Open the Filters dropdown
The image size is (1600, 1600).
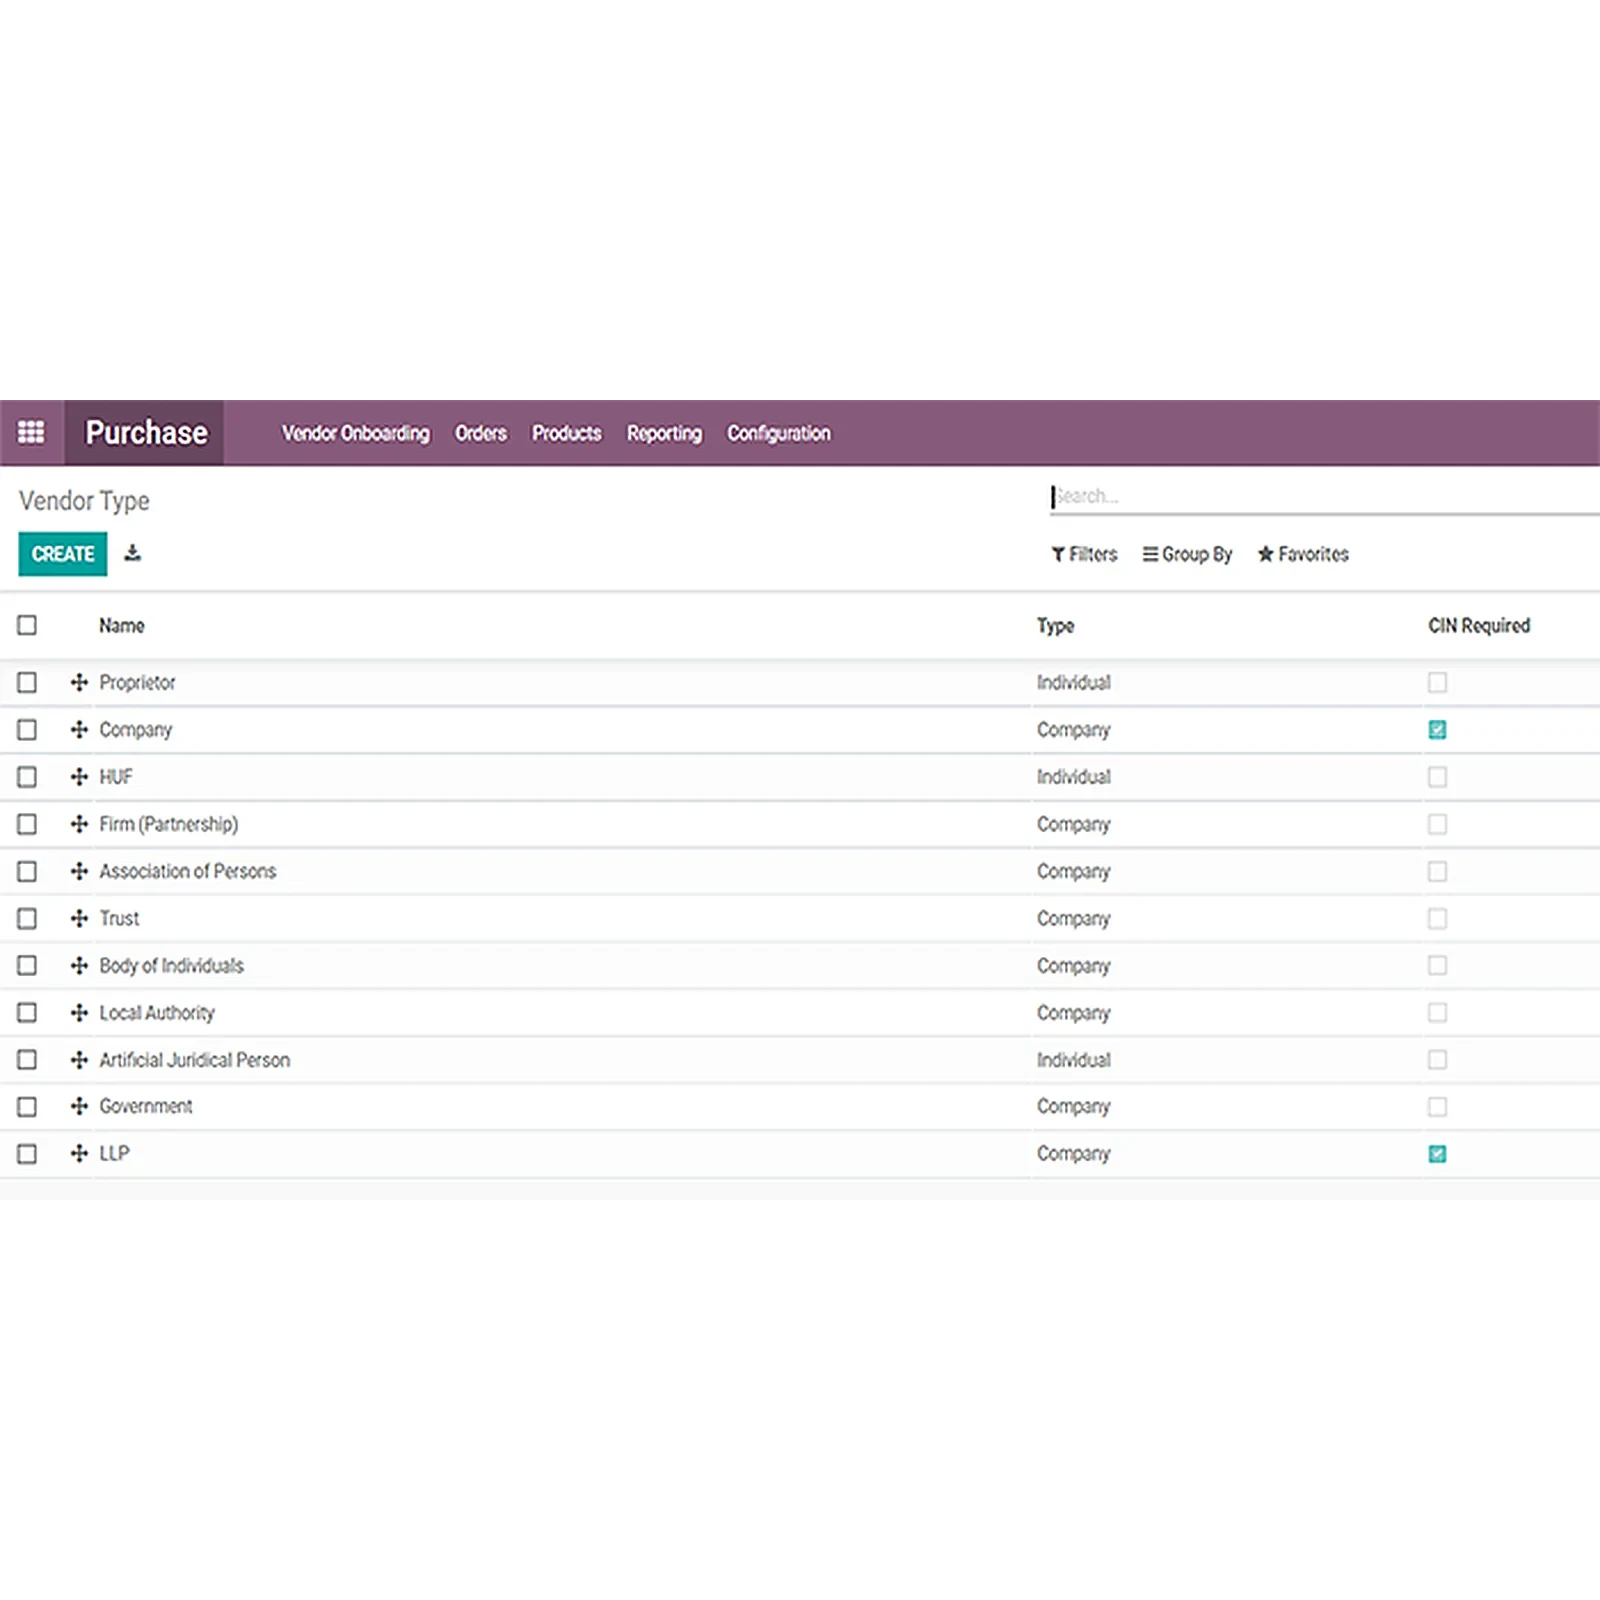tap(1084, 554)
